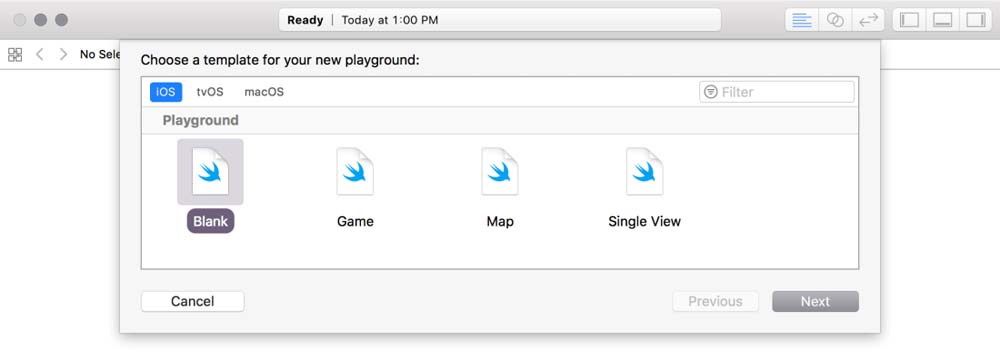
Task: Switch to the macOS tab
Action: tap(264, 92)
